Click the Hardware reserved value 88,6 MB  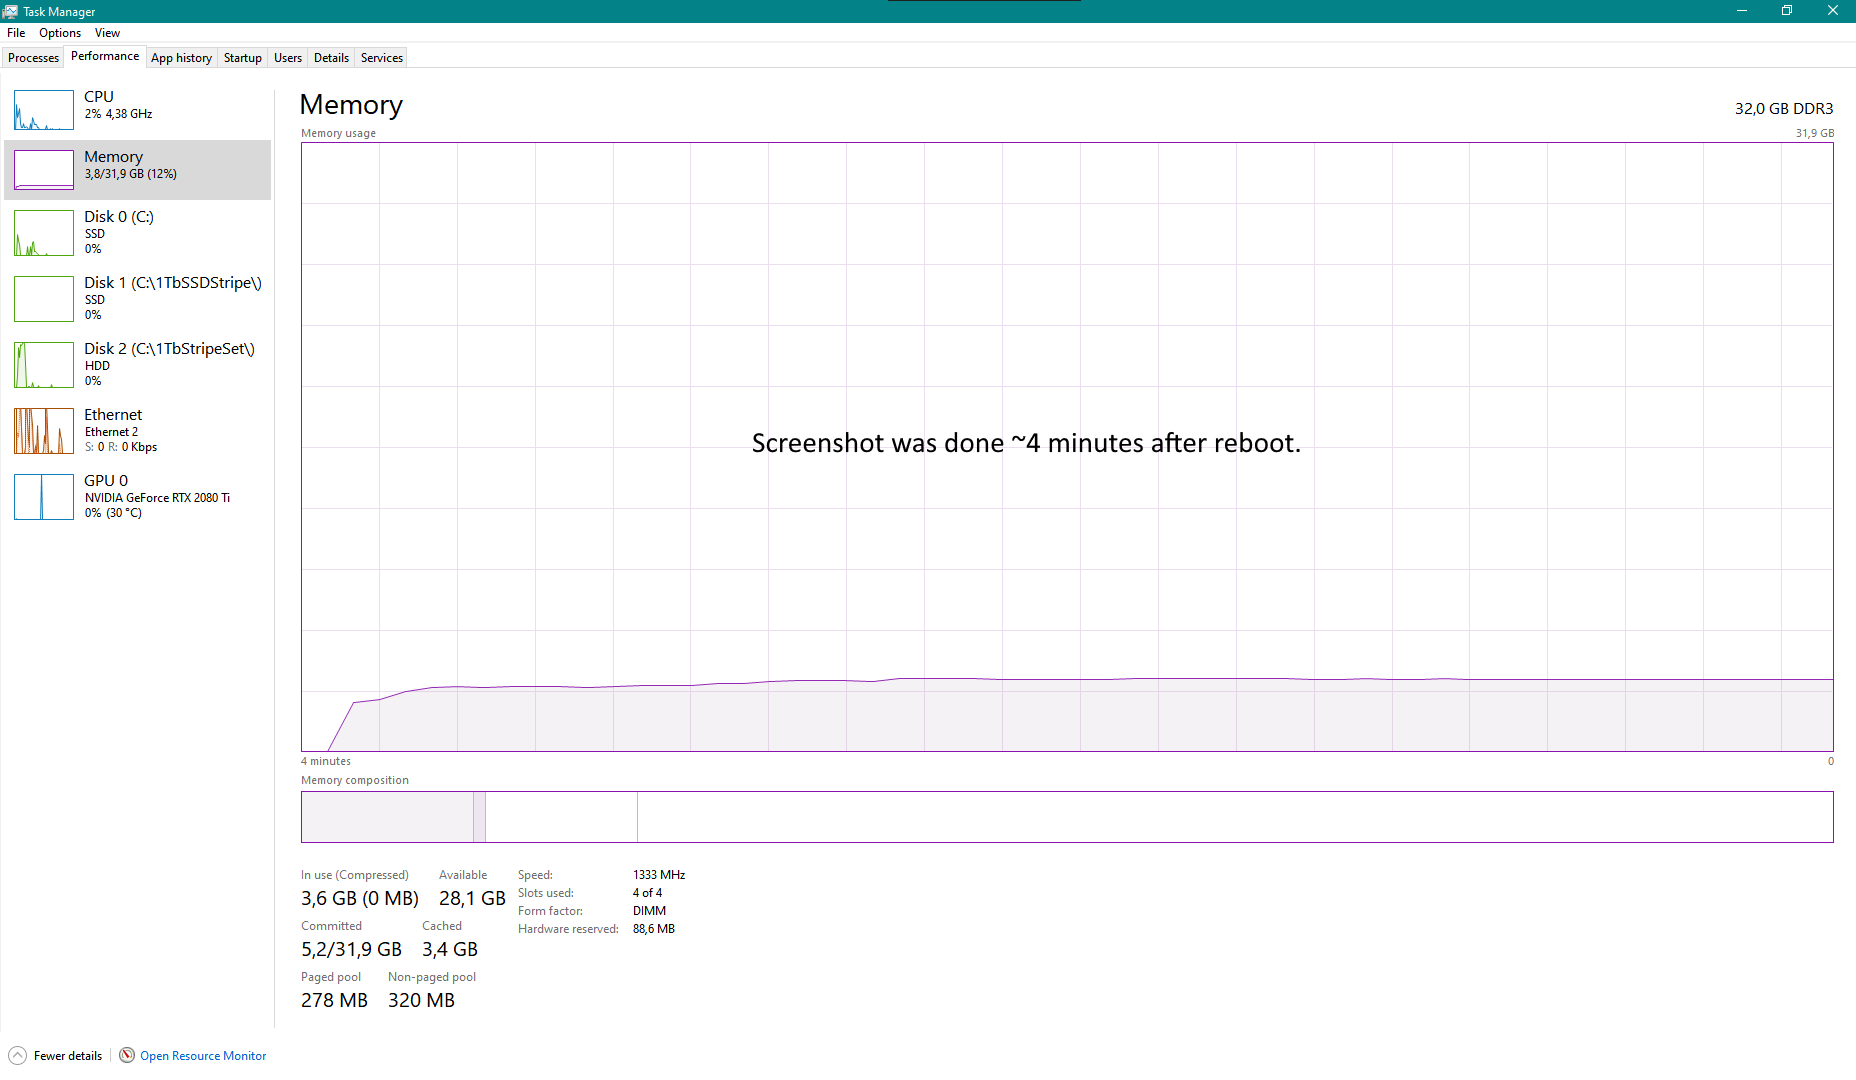pyautogui.click(x=654, y=929)
